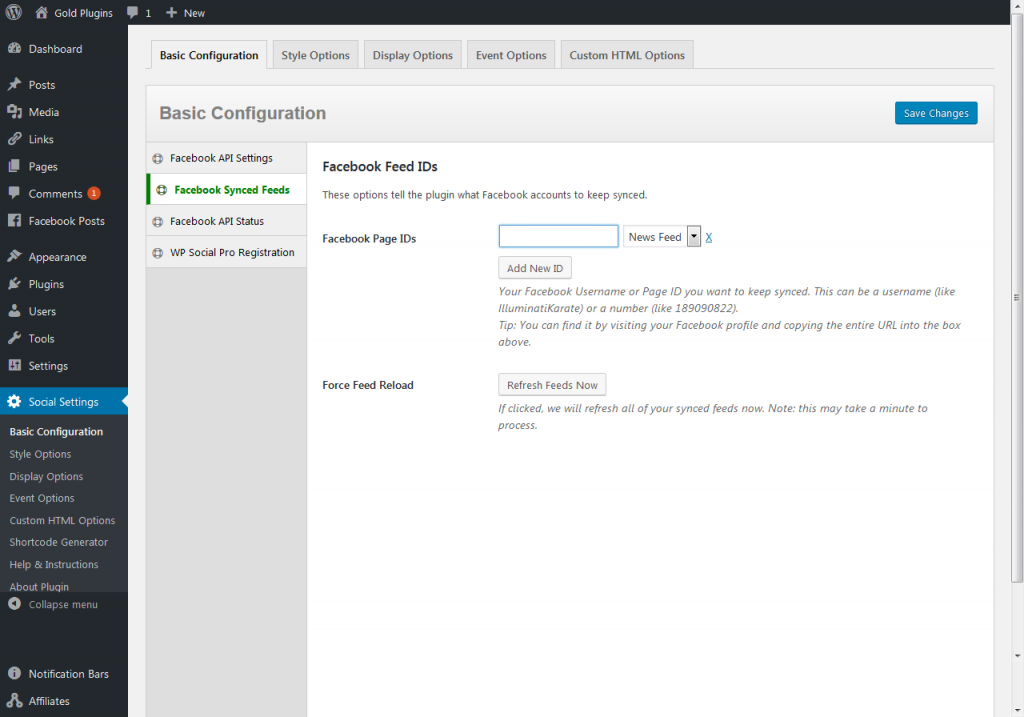The width and height of the screenshot is (1024, 717).
Task: Click the Collapse menu arrow icon
Action: click(14, 604)
